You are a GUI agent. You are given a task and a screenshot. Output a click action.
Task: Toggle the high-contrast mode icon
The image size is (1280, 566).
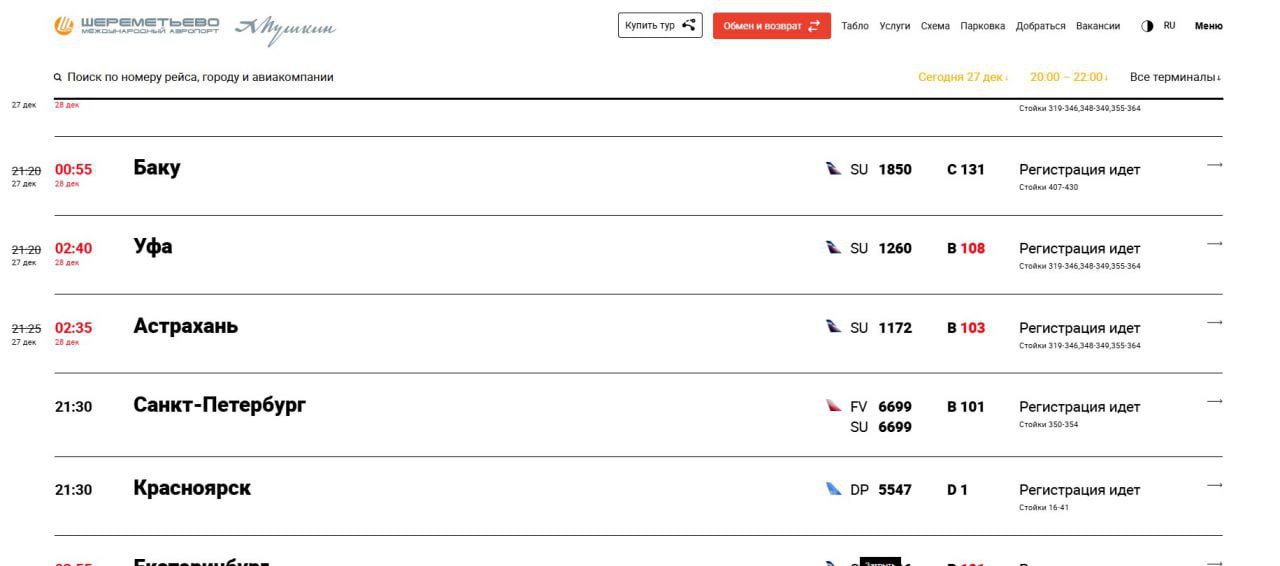pyautogui.click(x=1147, y=26)
